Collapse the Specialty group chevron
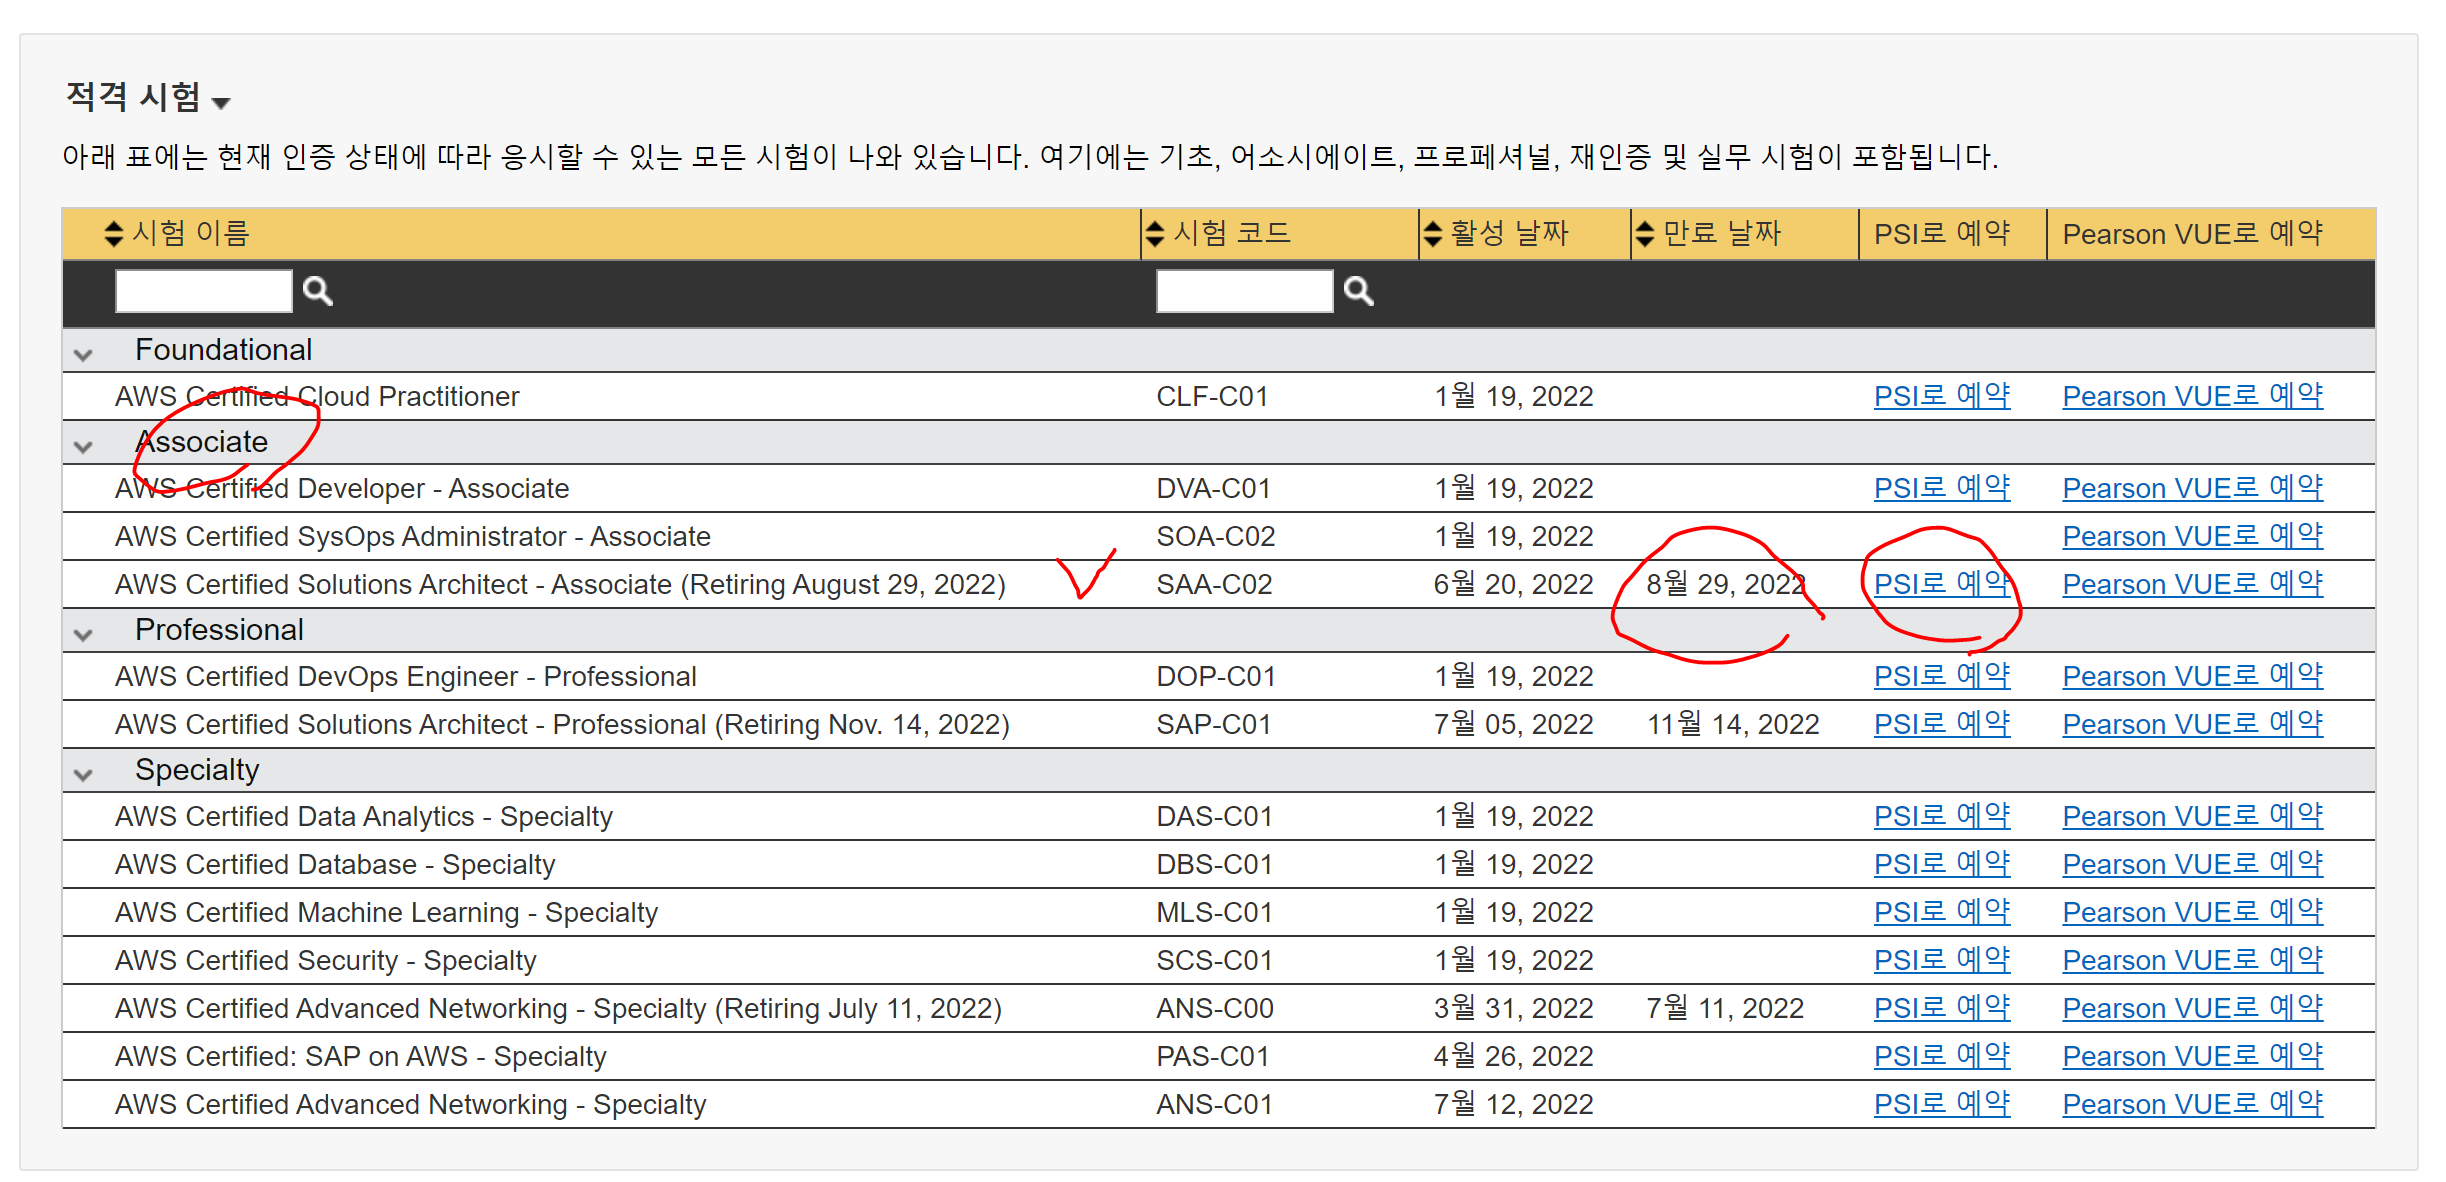This screenshot has height=1182, width=2446. coord(84,774)
